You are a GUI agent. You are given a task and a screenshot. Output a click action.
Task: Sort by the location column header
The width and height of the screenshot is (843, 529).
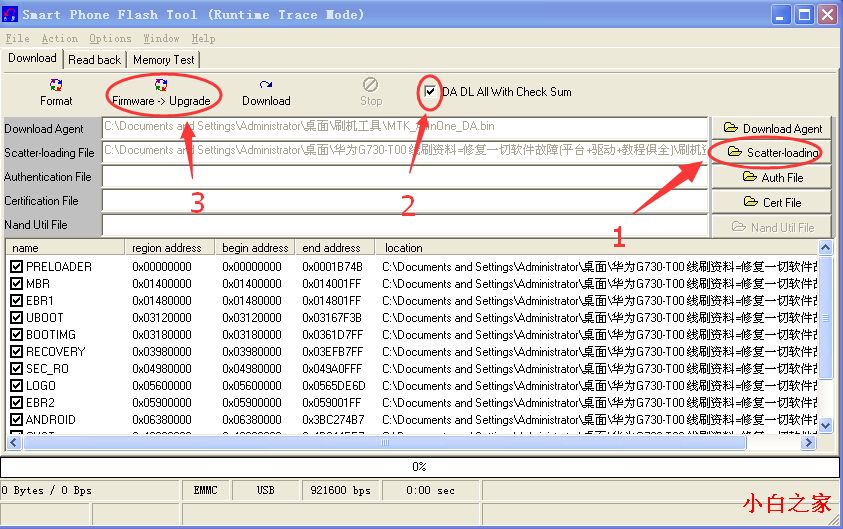click(x=596, y=248)
